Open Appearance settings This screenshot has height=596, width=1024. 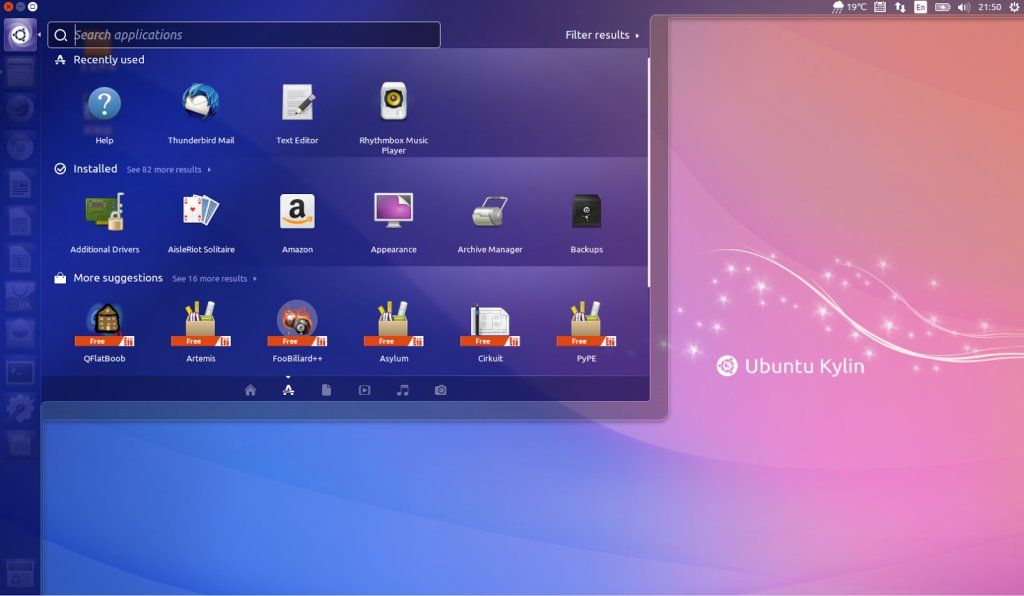point(393,210)
